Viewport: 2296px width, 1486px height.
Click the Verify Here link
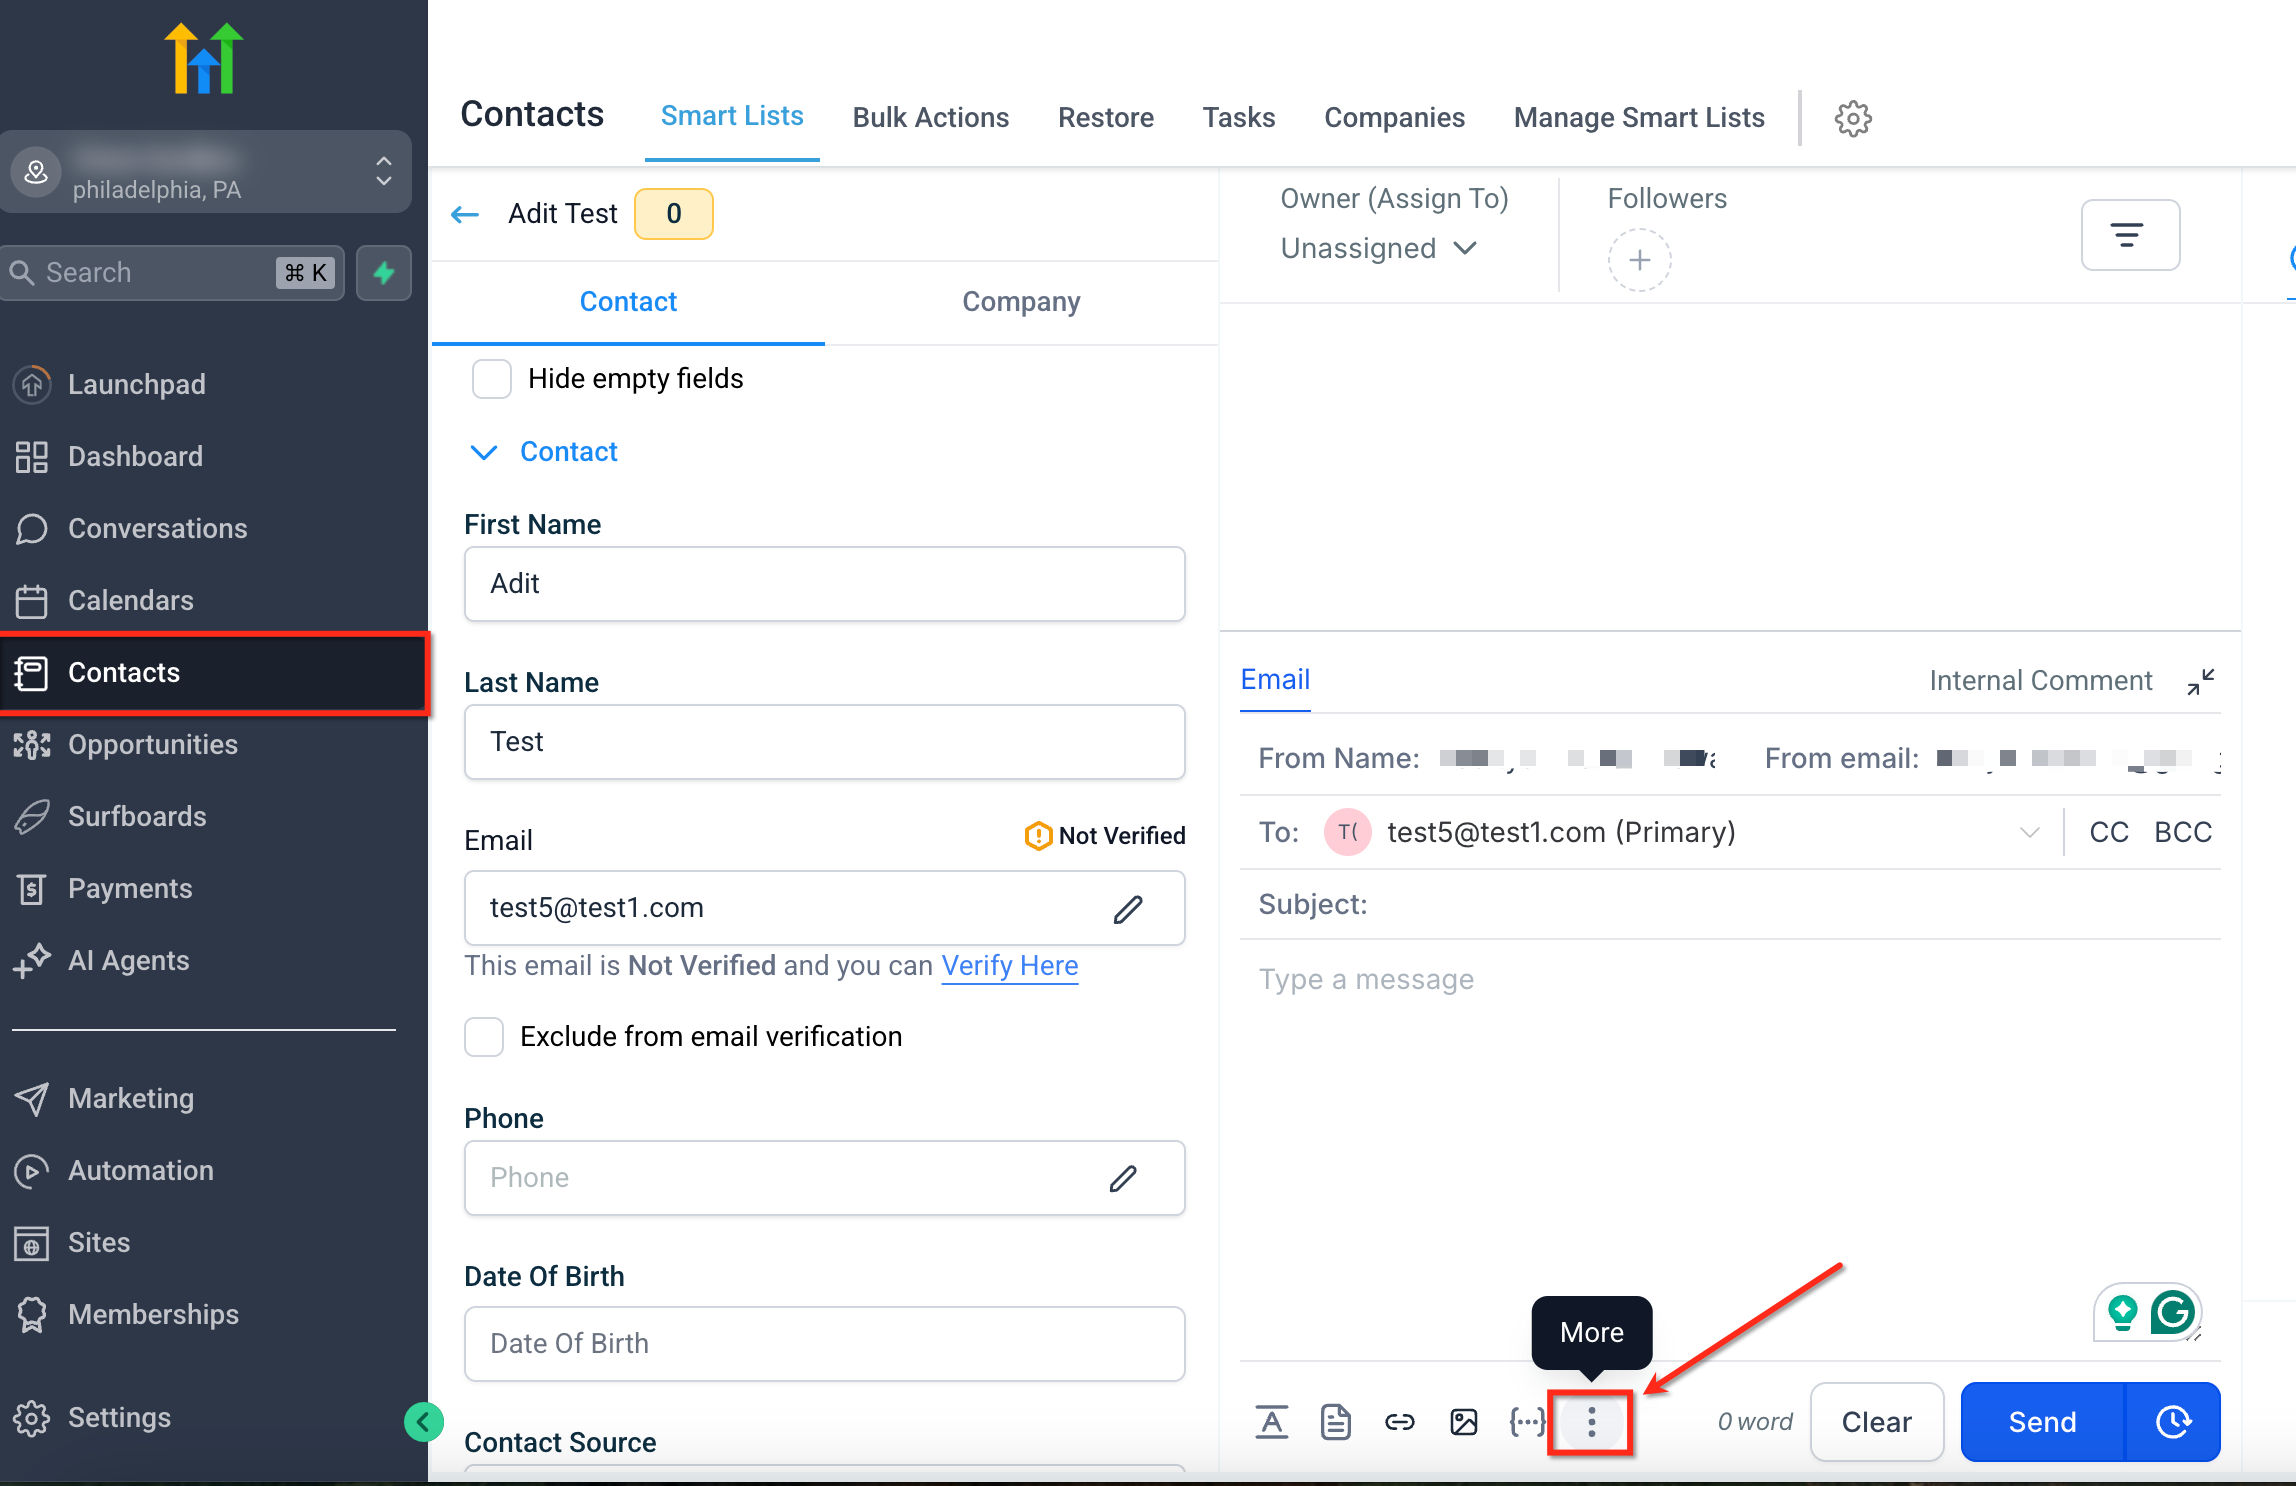[x=1009, y=965]
